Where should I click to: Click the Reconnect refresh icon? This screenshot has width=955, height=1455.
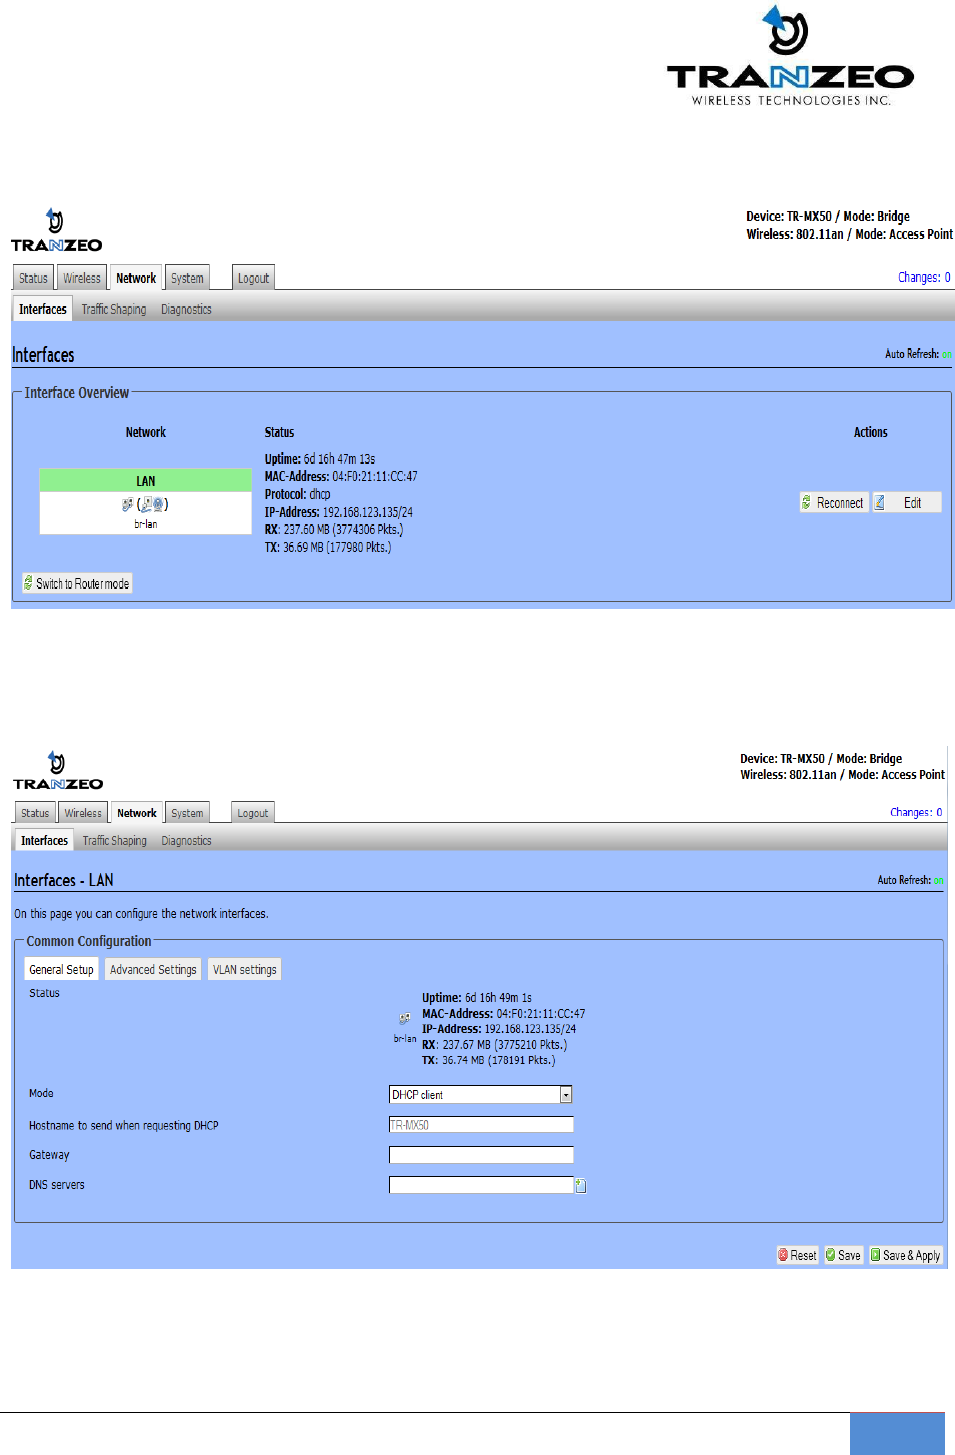[807, 503]
